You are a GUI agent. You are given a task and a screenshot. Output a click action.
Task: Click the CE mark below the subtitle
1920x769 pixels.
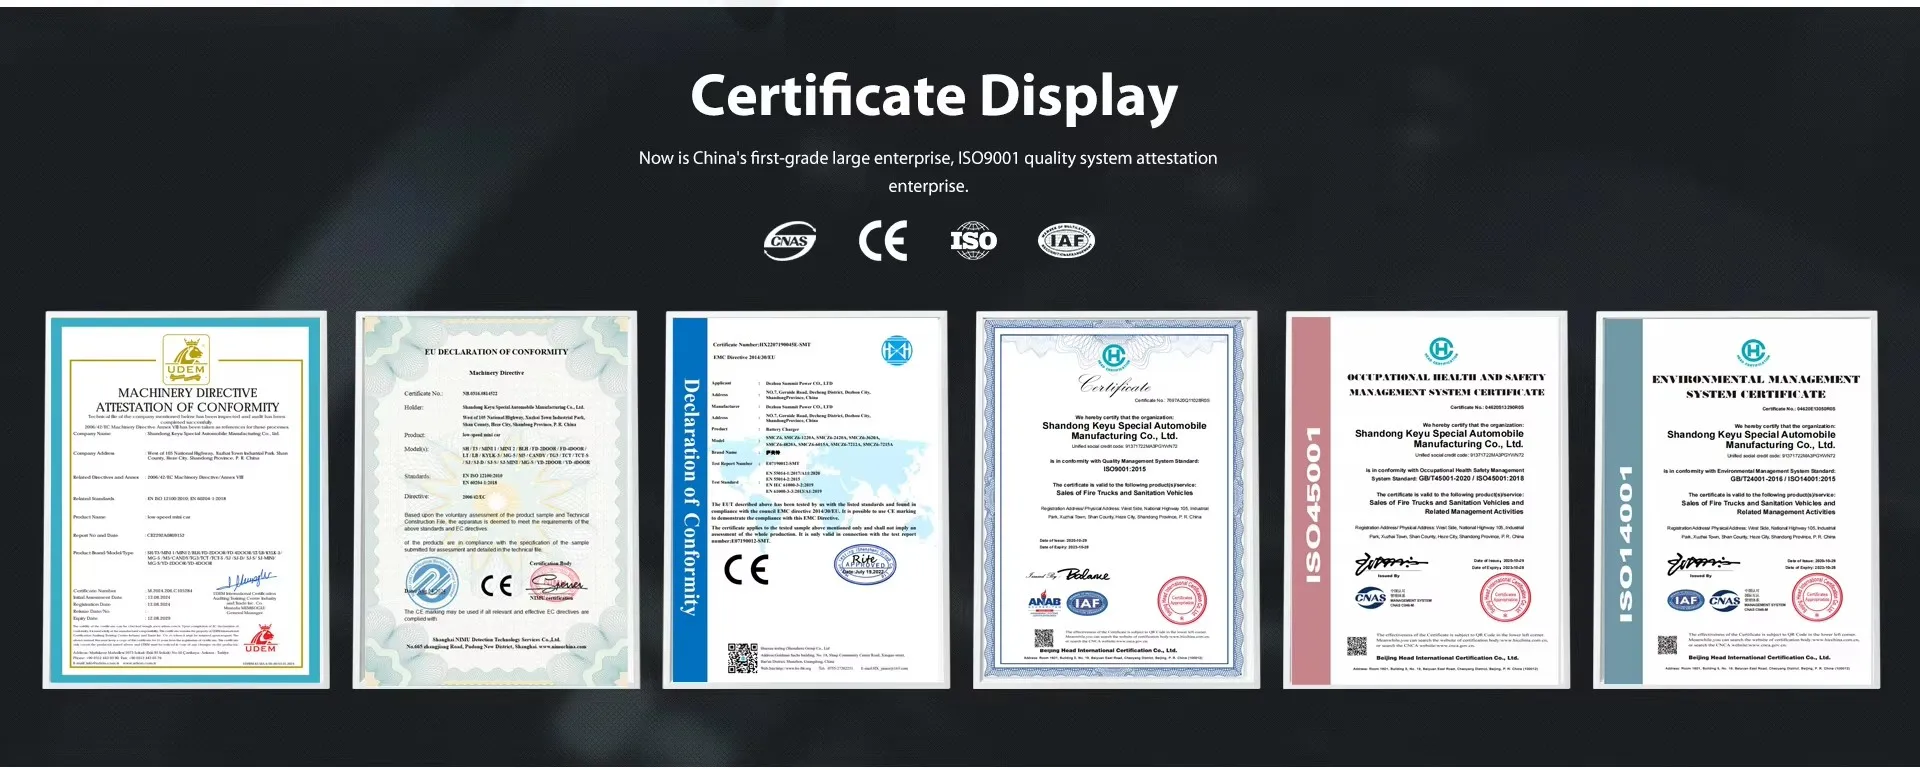882,241
